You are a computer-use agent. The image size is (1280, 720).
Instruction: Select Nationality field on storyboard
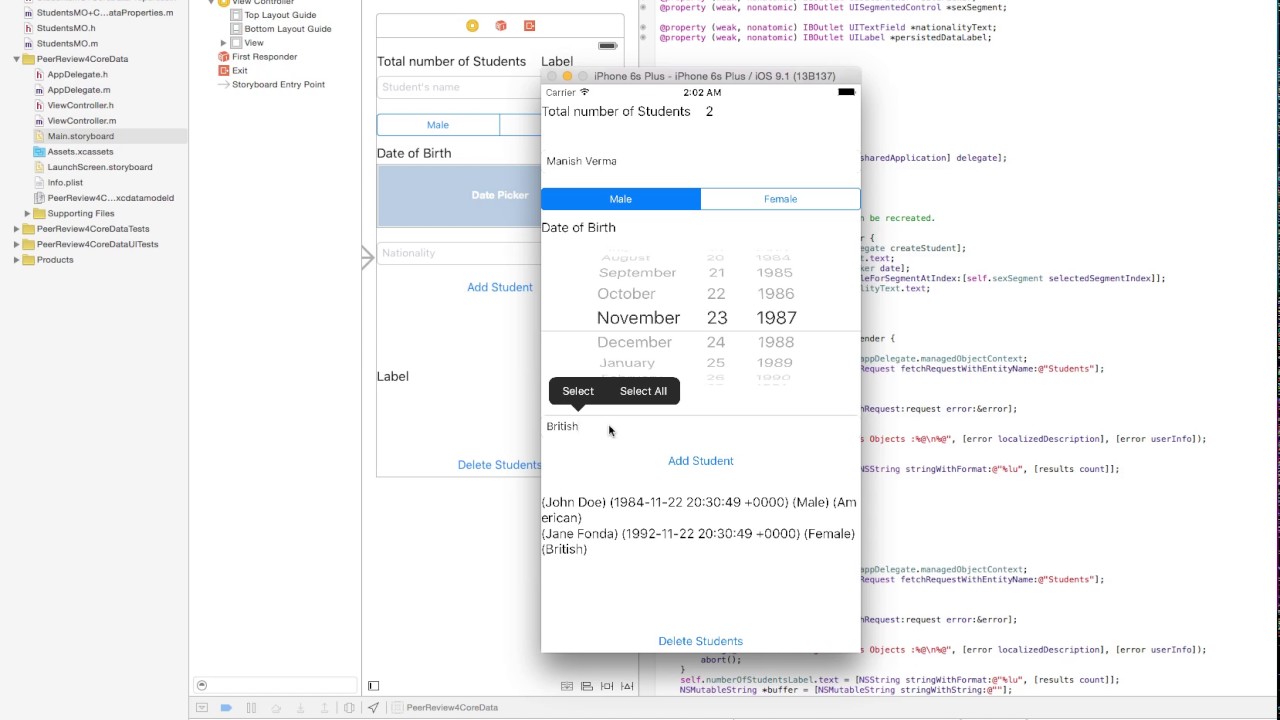tap(459, 253)
